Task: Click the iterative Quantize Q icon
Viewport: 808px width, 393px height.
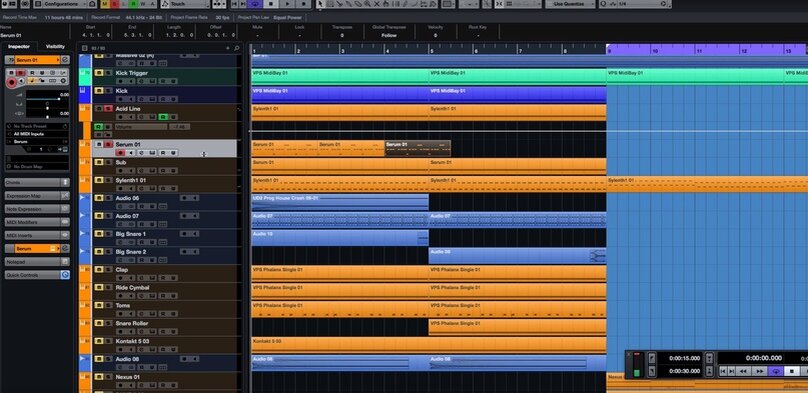Action: (x=603, y=4)
